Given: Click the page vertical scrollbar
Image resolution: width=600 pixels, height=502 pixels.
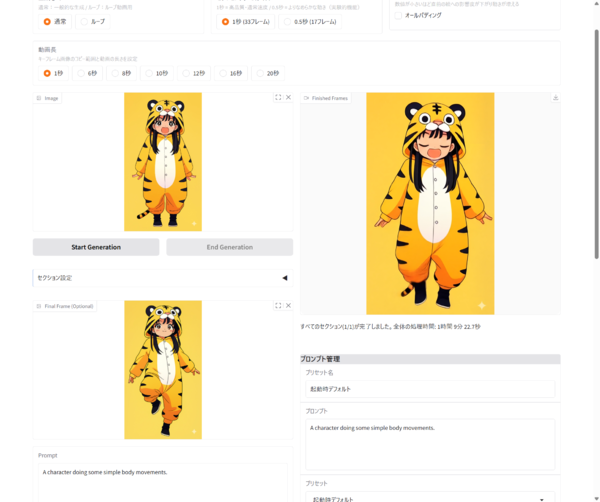Looking at the screenshot, I should point(596,144).
